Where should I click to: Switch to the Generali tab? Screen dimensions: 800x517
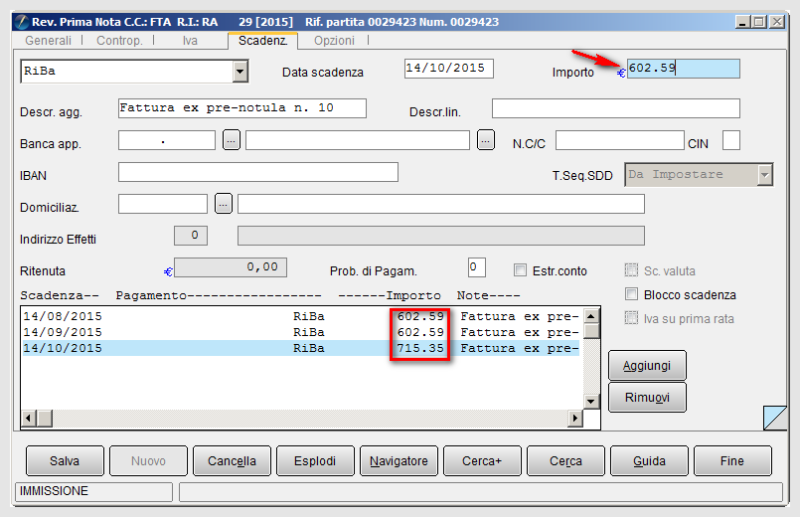[48, 40]
